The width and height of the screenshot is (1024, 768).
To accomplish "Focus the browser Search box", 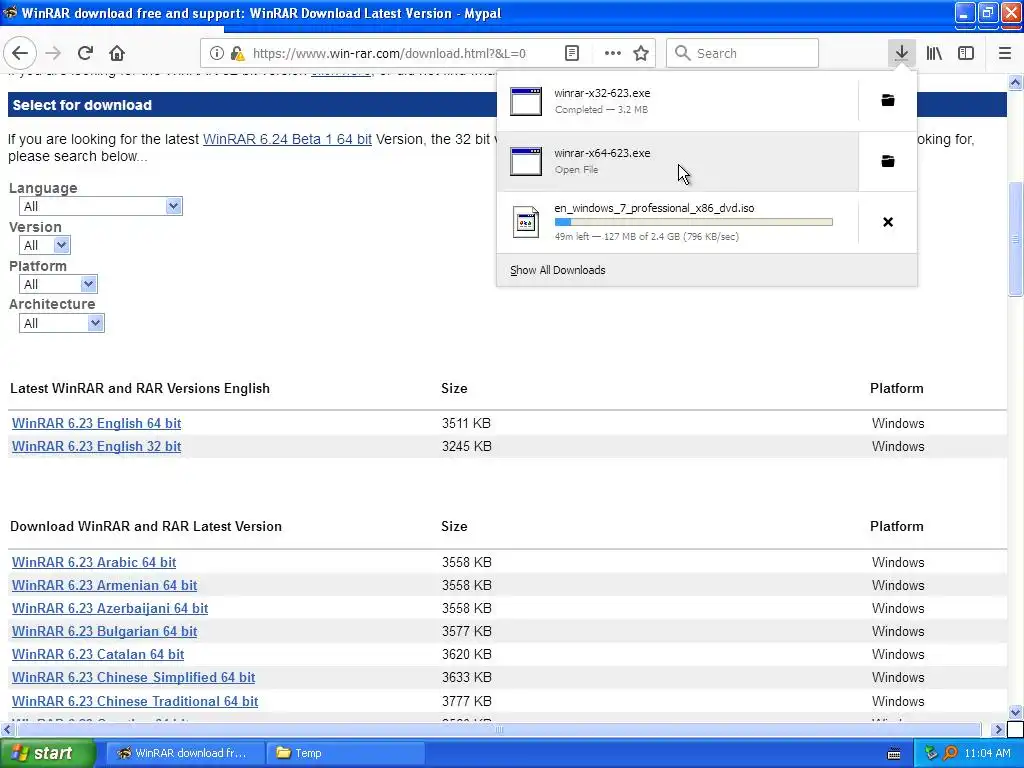I will (x=743, y=53).
